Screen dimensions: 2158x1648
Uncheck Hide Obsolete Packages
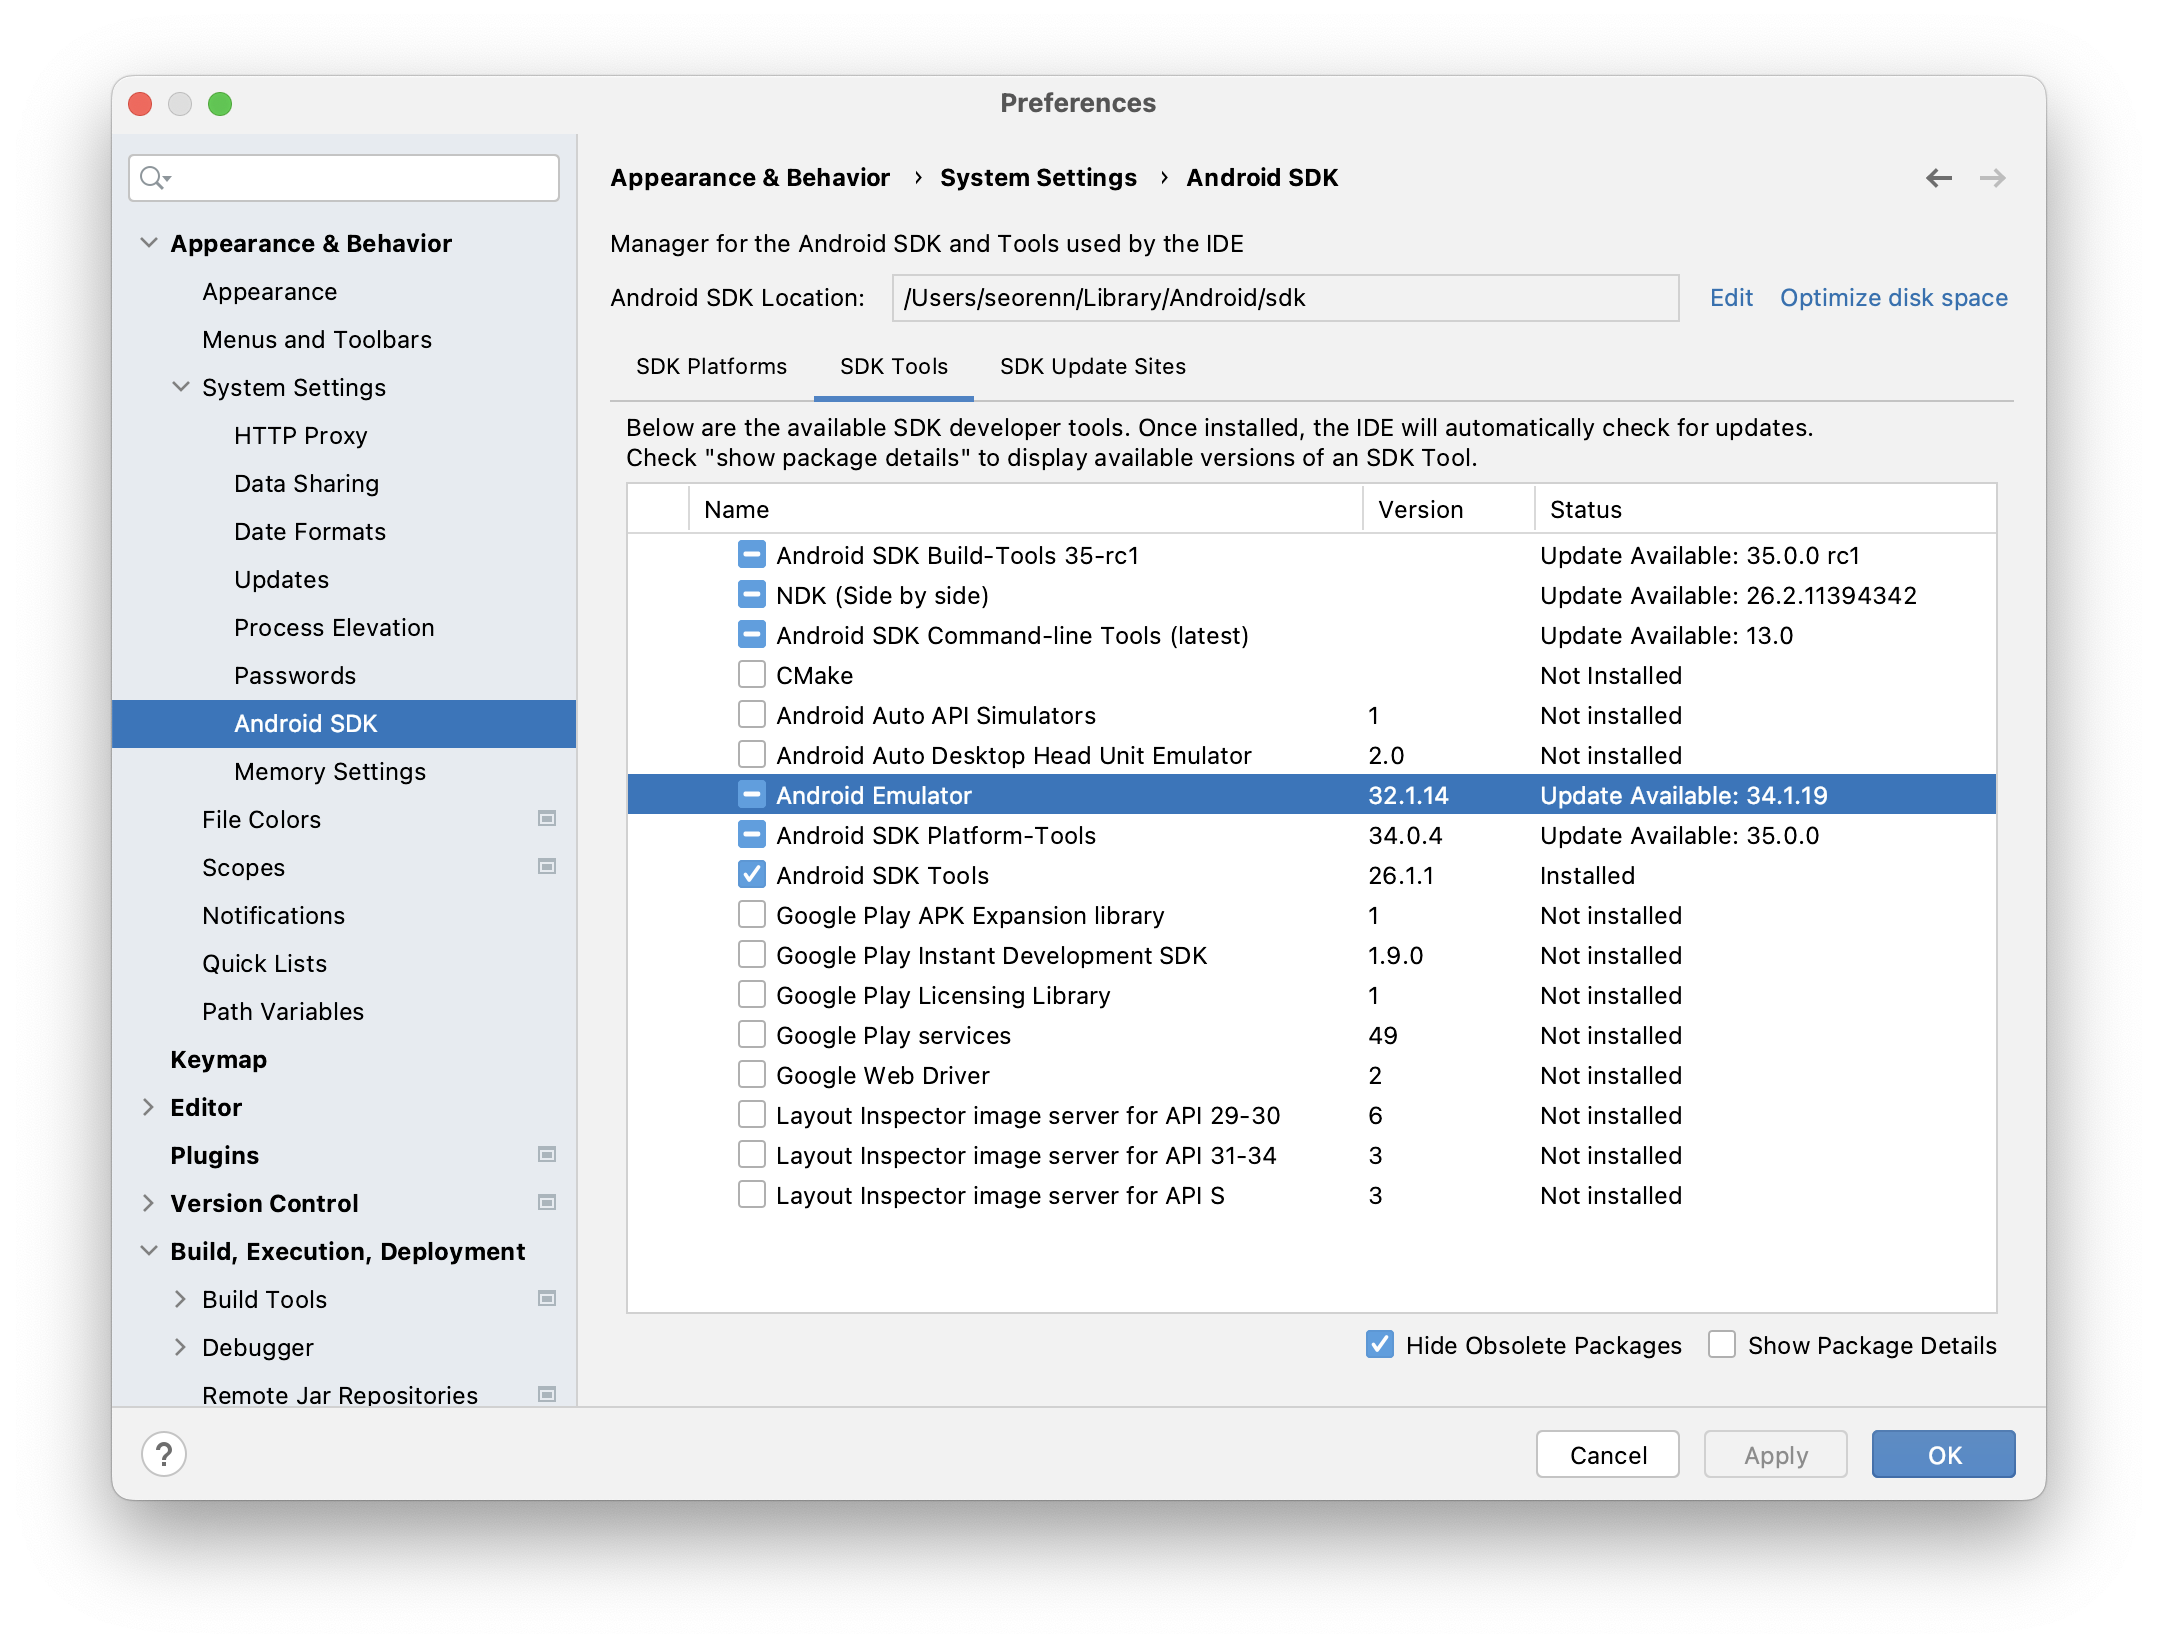coord(1380,1345)
